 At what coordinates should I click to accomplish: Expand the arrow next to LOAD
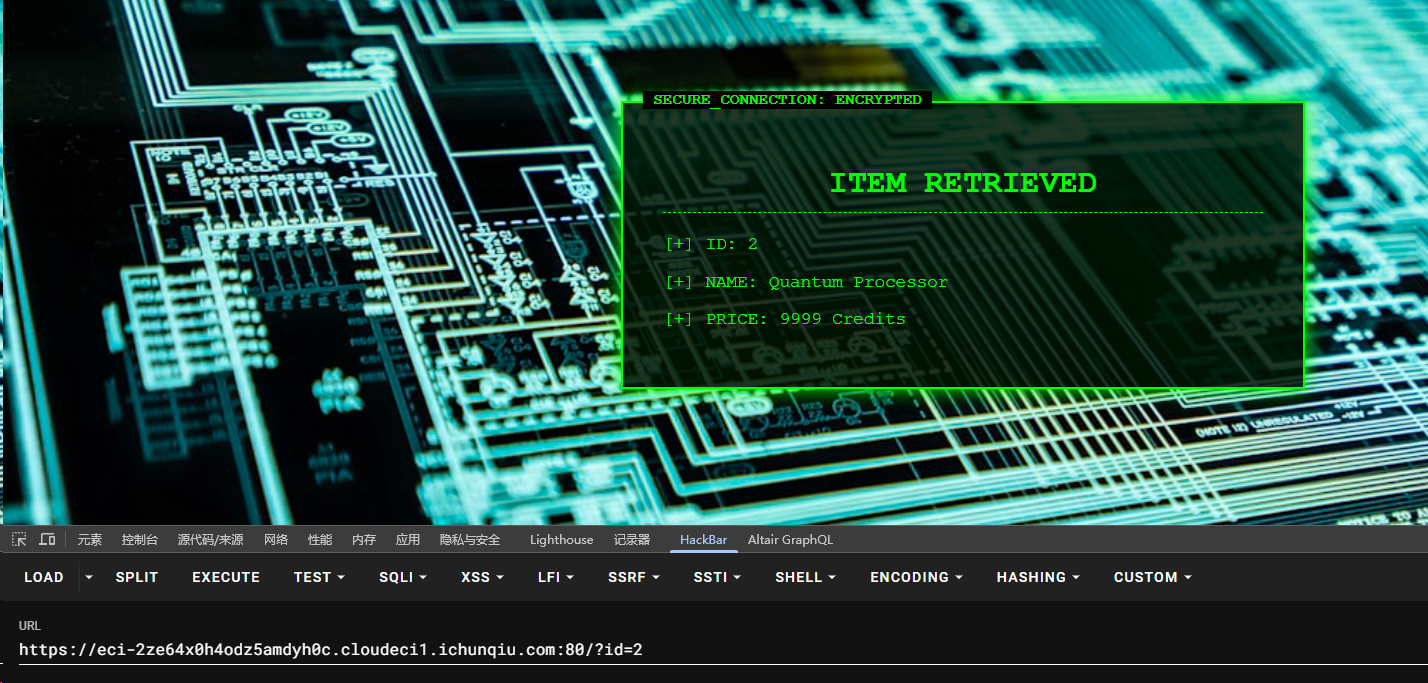[x=89, y=577]
